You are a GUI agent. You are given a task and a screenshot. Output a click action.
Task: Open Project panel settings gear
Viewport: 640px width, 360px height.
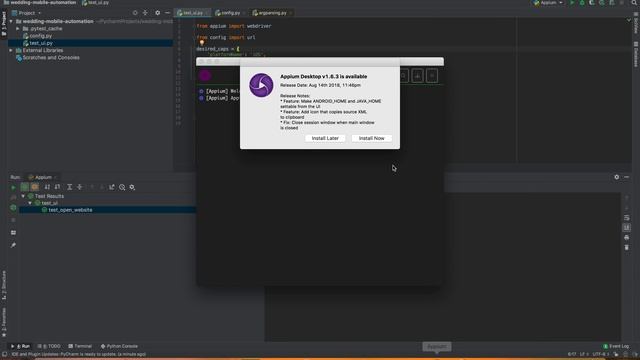pos(158,13)
